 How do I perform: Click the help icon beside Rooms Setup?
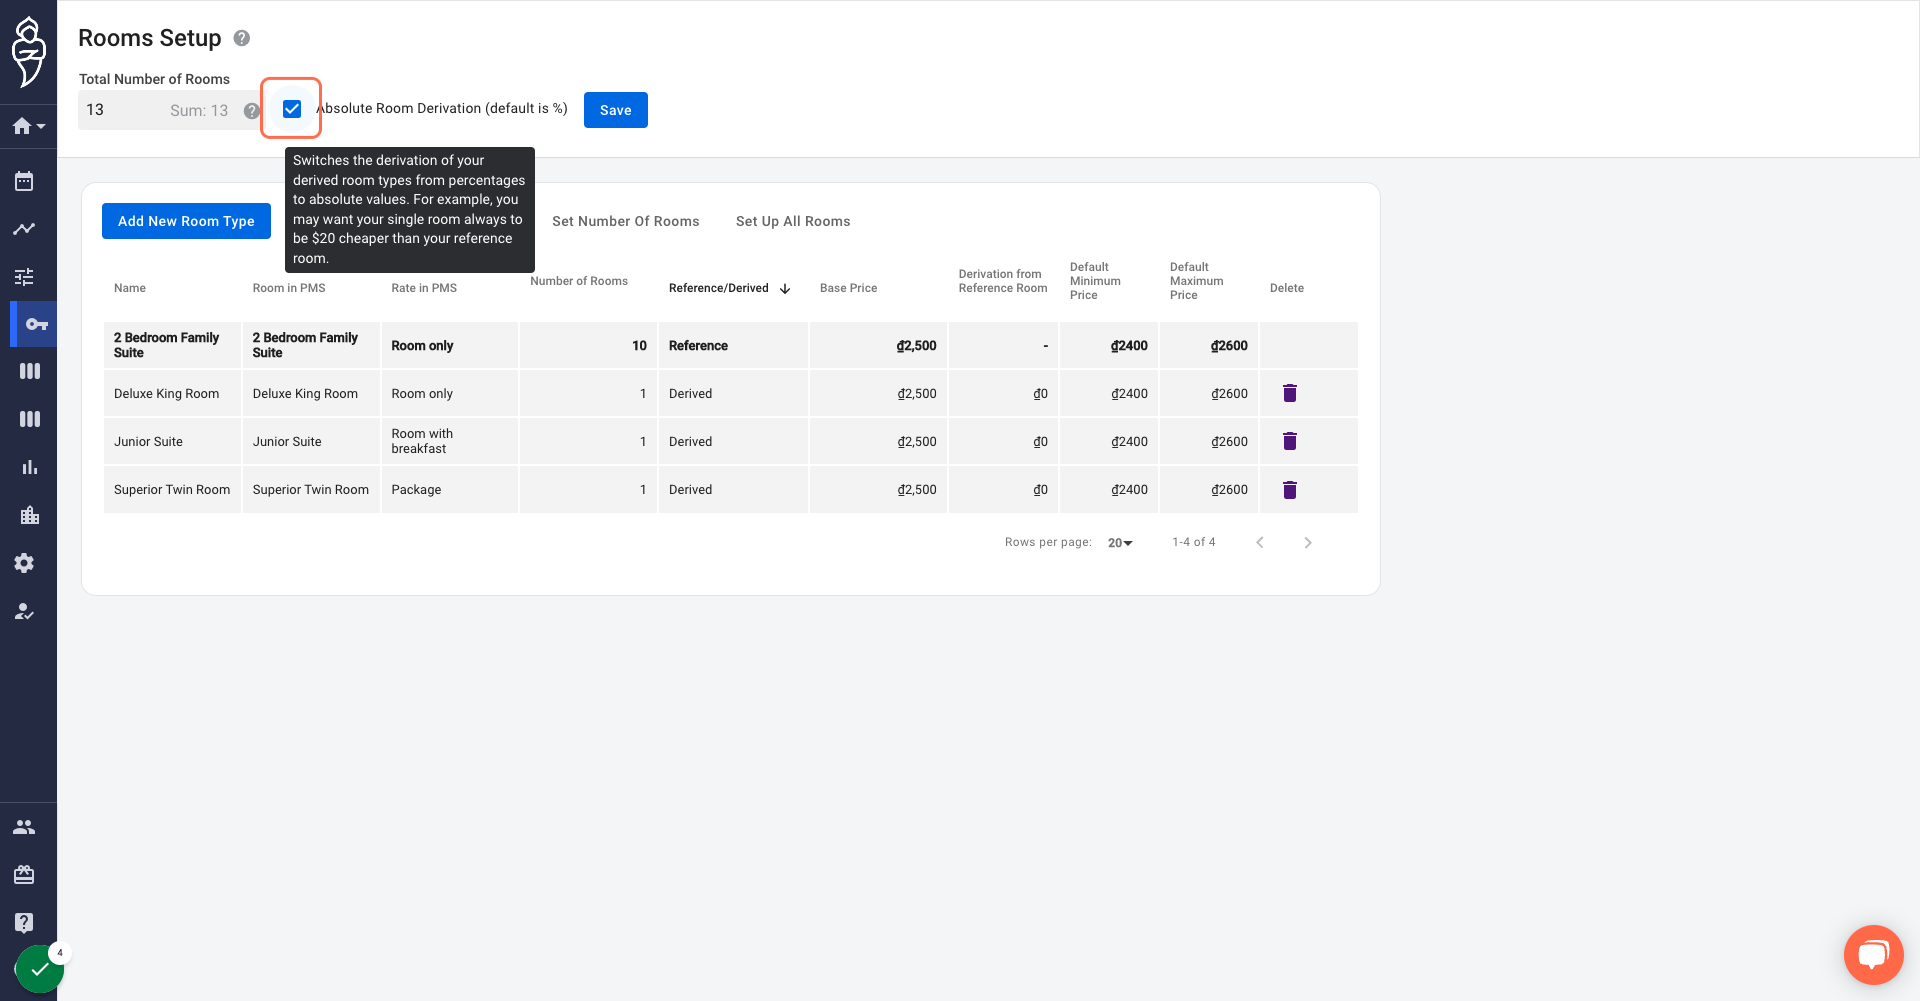(242, 38)
